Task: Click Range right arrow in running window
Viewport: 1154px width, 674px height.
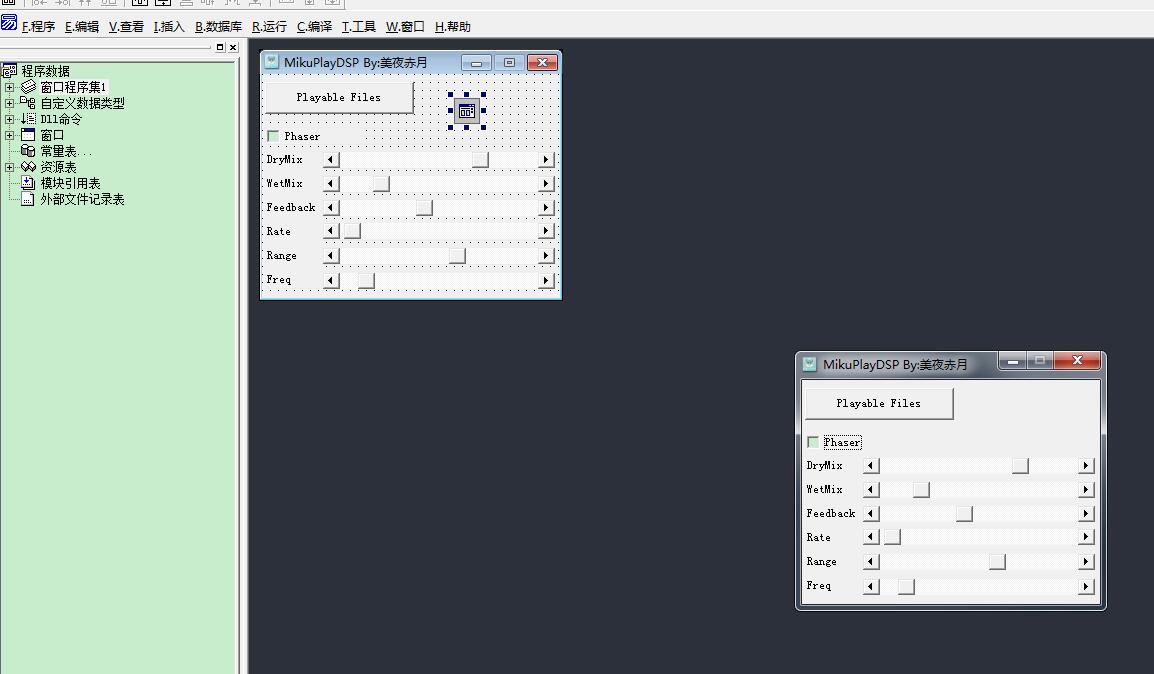Action: 1086,561
